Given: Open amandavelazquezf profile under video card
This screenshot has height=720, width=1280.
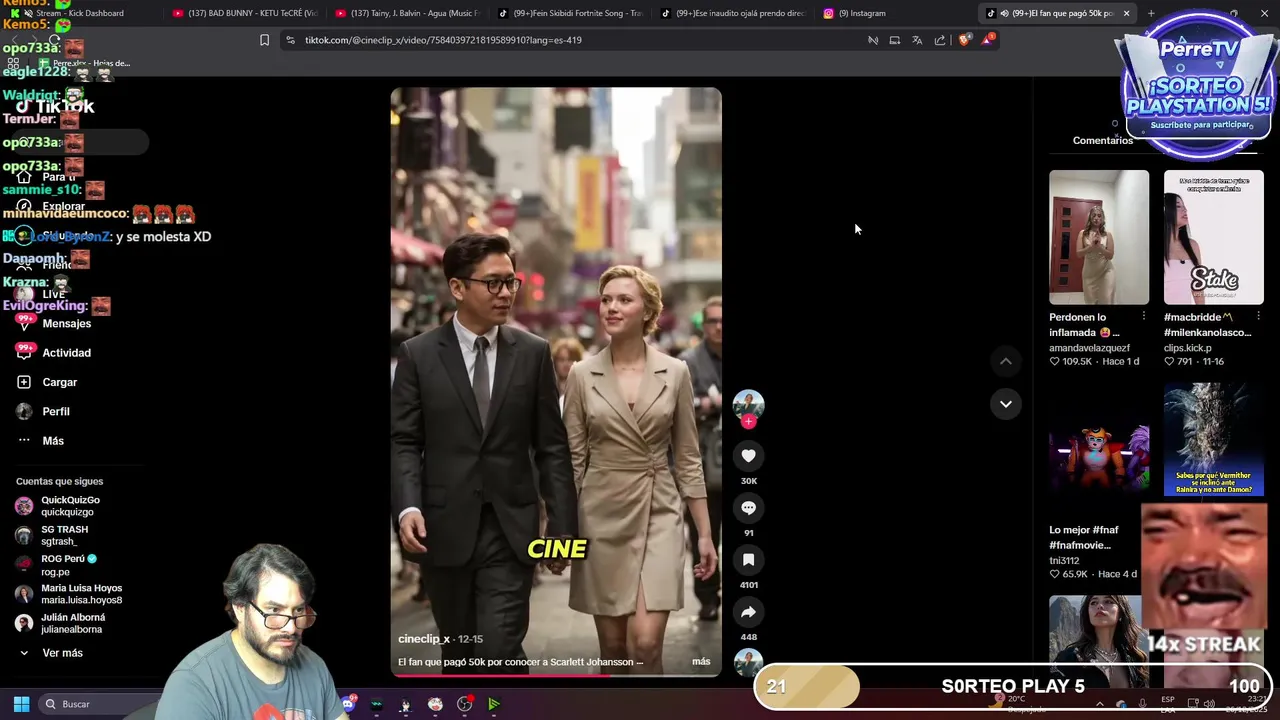Looking at the screenshot, I should coord(1089,348).
